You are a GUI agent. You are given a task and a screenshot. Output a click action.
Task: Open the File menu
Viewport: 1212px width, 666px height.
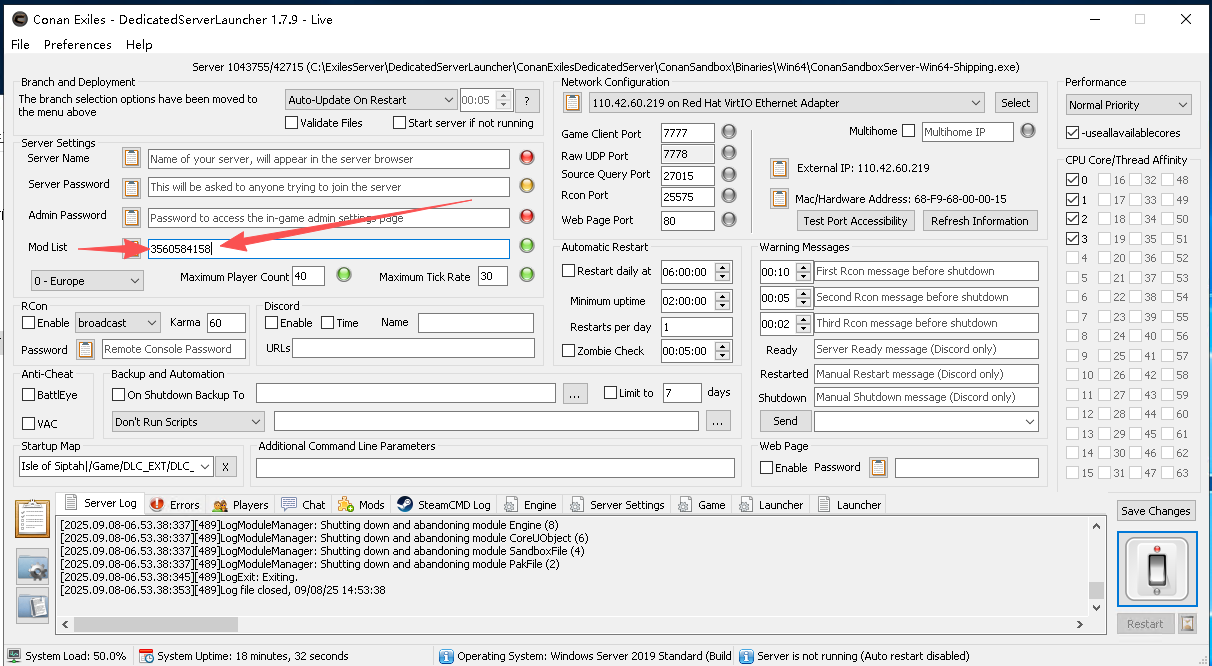point(20,45)
